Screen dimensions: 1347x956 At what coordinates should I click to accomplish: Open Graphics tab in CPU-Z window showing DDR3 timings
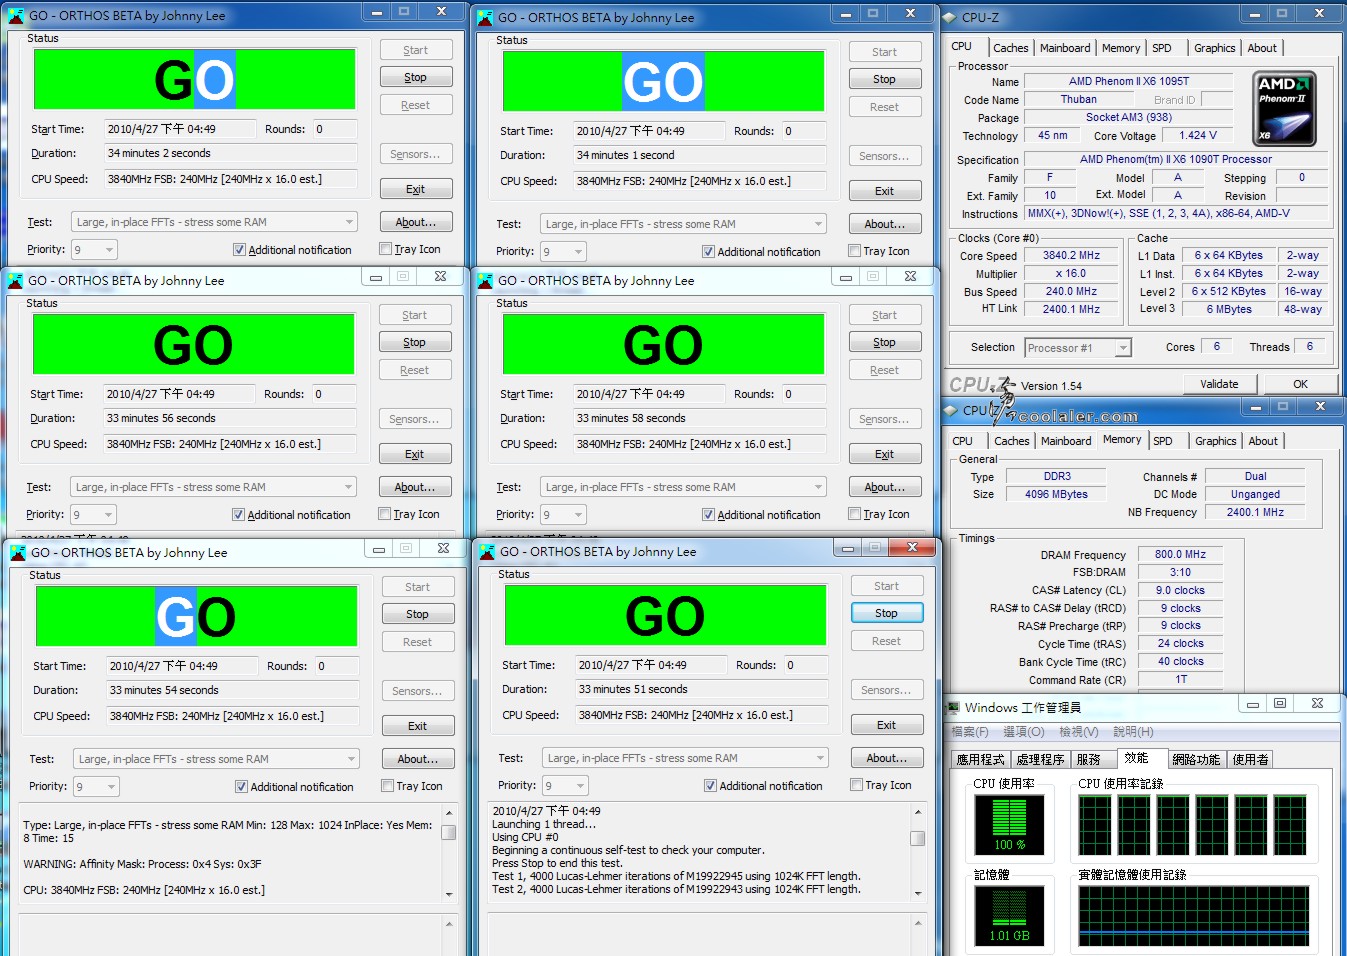[x=1215, y=441]
